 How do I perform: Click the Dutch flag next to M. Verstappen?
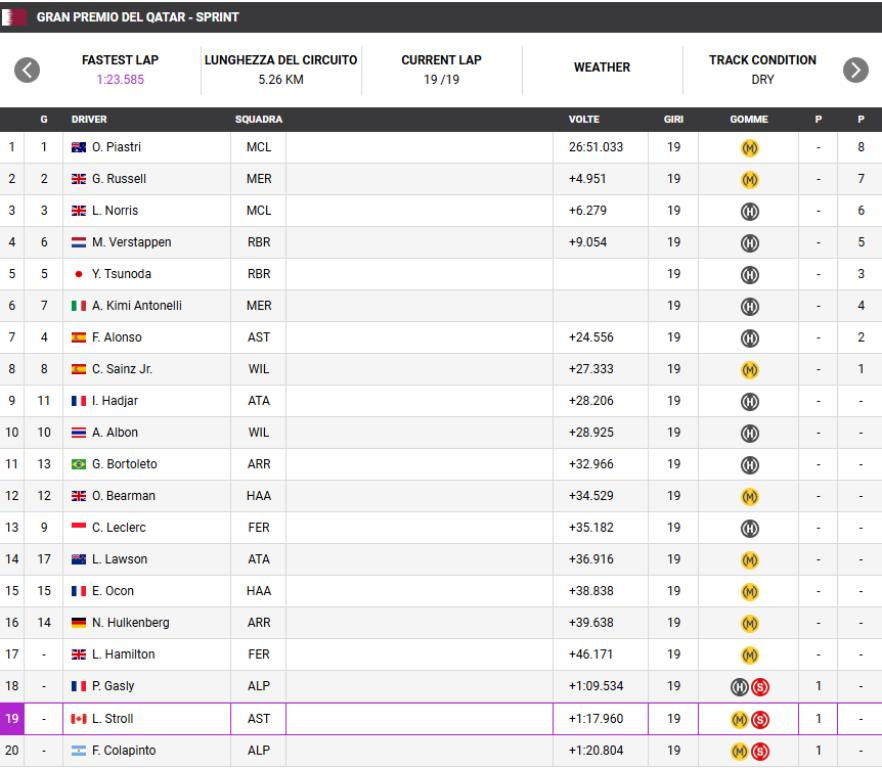click(79, 242)
